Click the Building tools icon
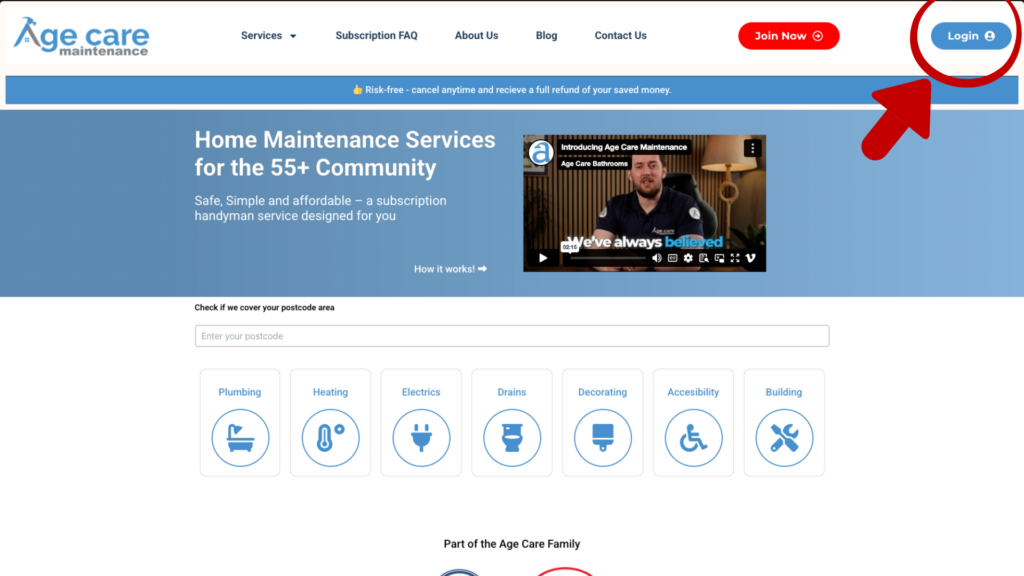This screenshot has height=576, width=1024. (784, 438)
